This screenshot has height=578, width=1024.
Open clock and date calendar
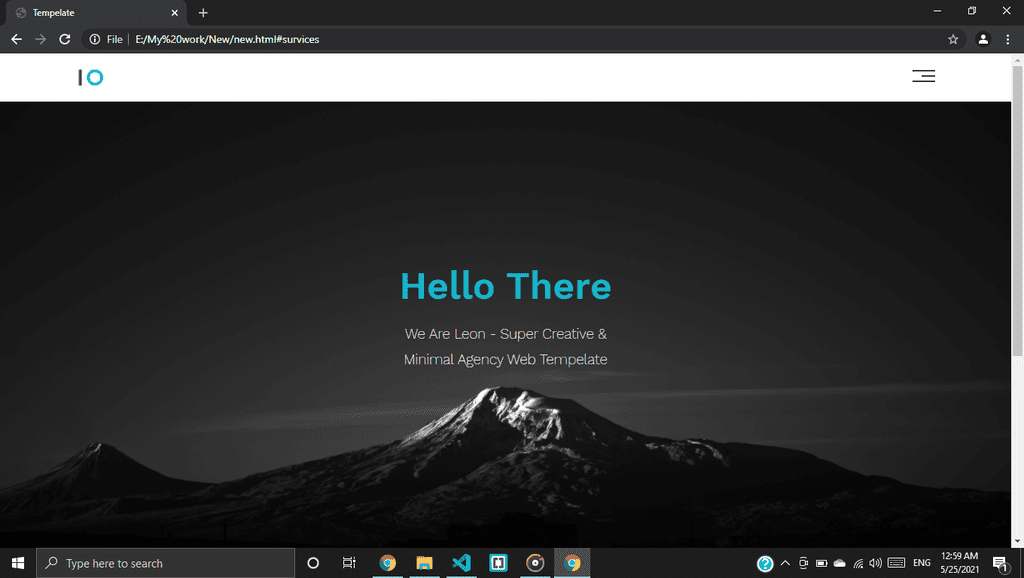point(959,563)
